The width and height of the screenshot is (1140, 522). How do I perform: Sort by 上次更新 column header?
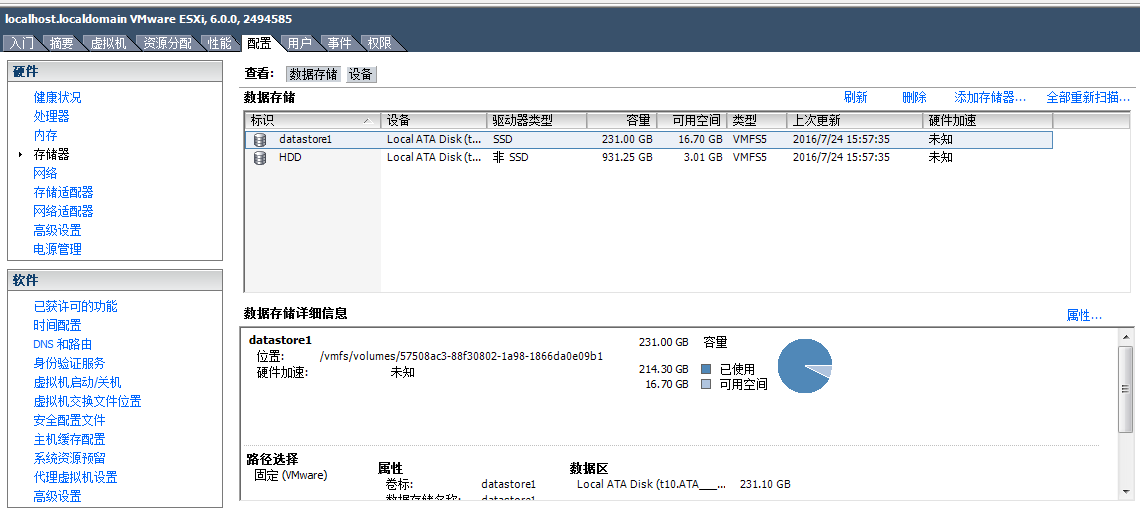click(855, 121)
